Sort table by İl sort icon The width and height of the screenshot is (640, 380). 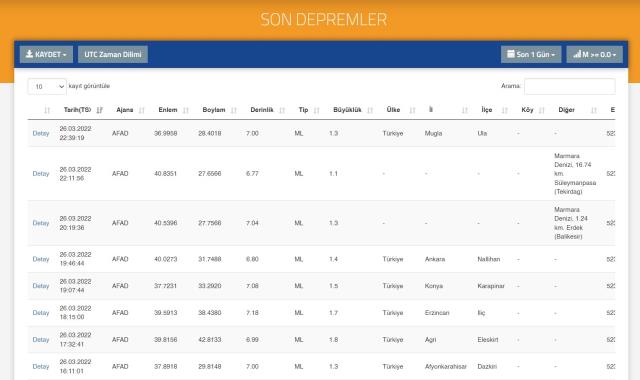(x=464, y=110)
